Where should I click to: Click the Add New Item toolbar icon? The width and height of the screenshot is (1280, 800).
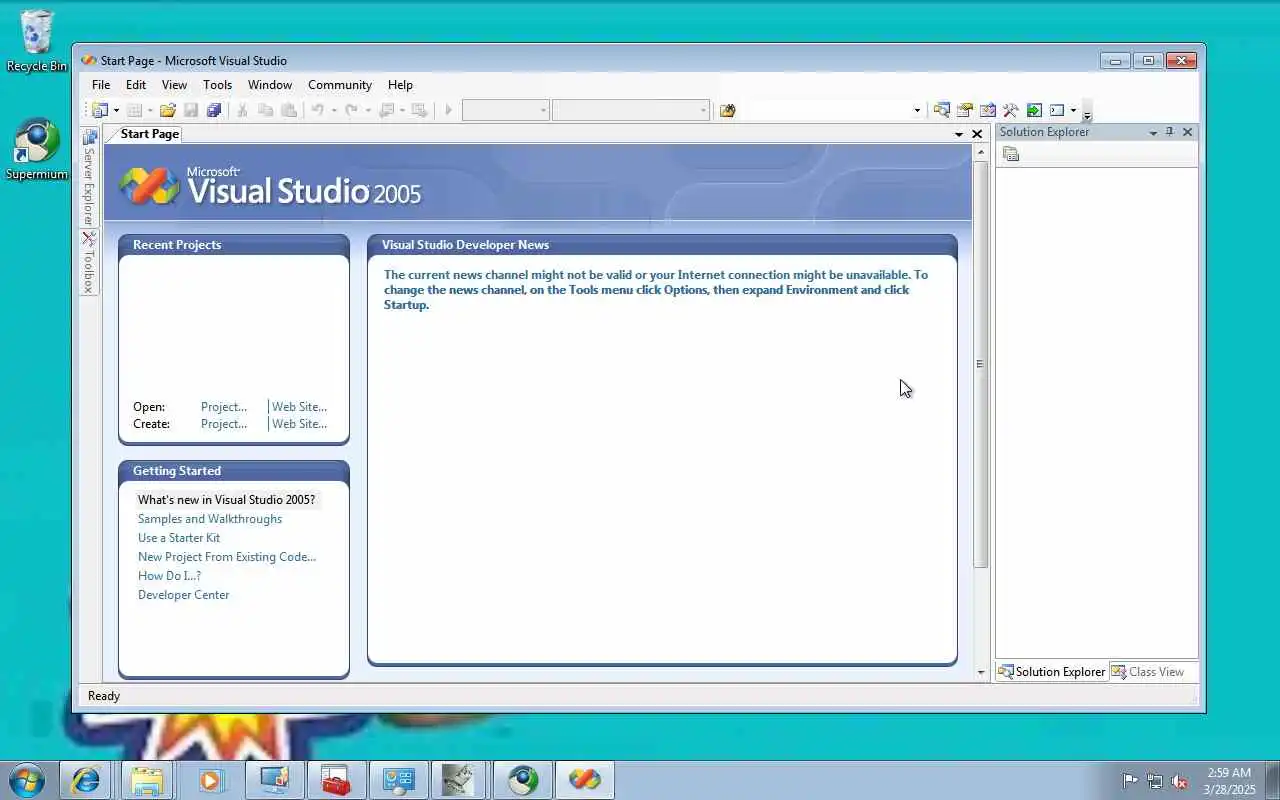[x=134, y=110]
